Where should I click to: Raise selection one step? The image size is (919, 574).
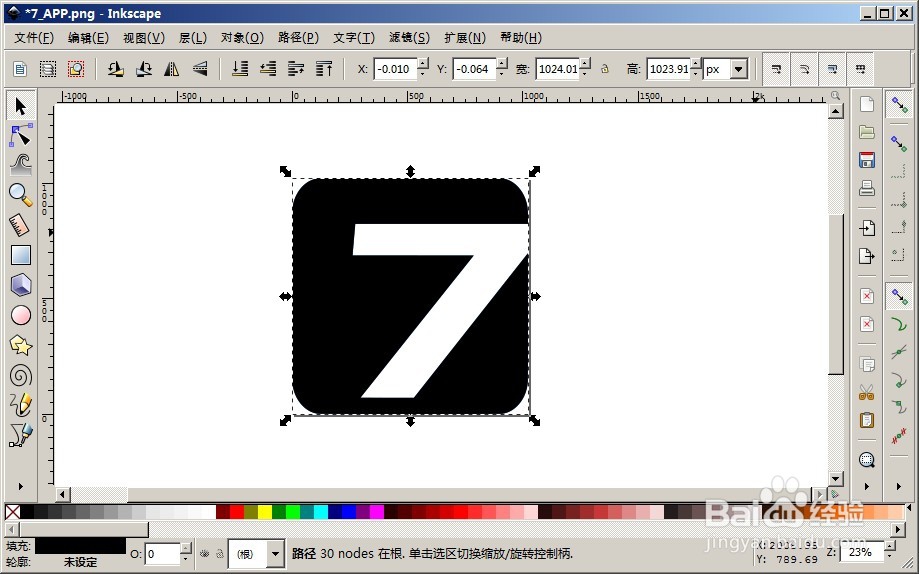pos(296,69)
